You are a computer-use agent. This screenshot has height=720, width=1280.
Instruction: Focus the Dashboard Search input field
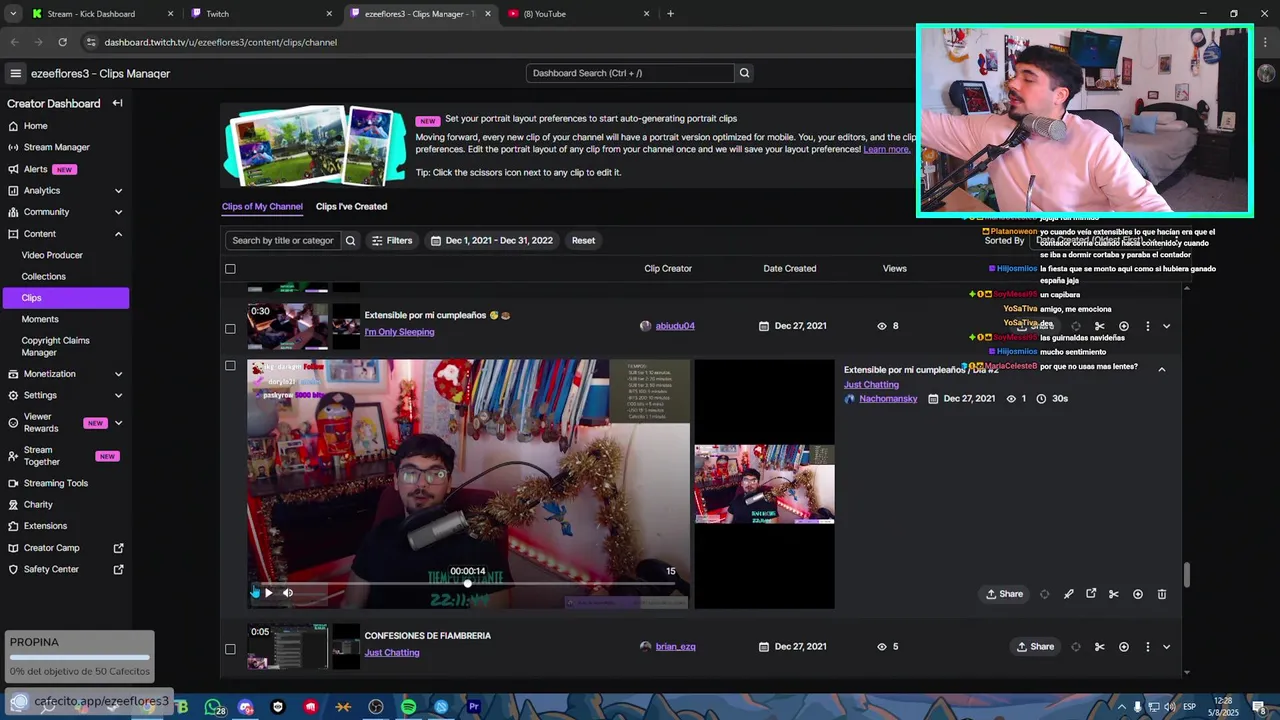click(630, 73)
